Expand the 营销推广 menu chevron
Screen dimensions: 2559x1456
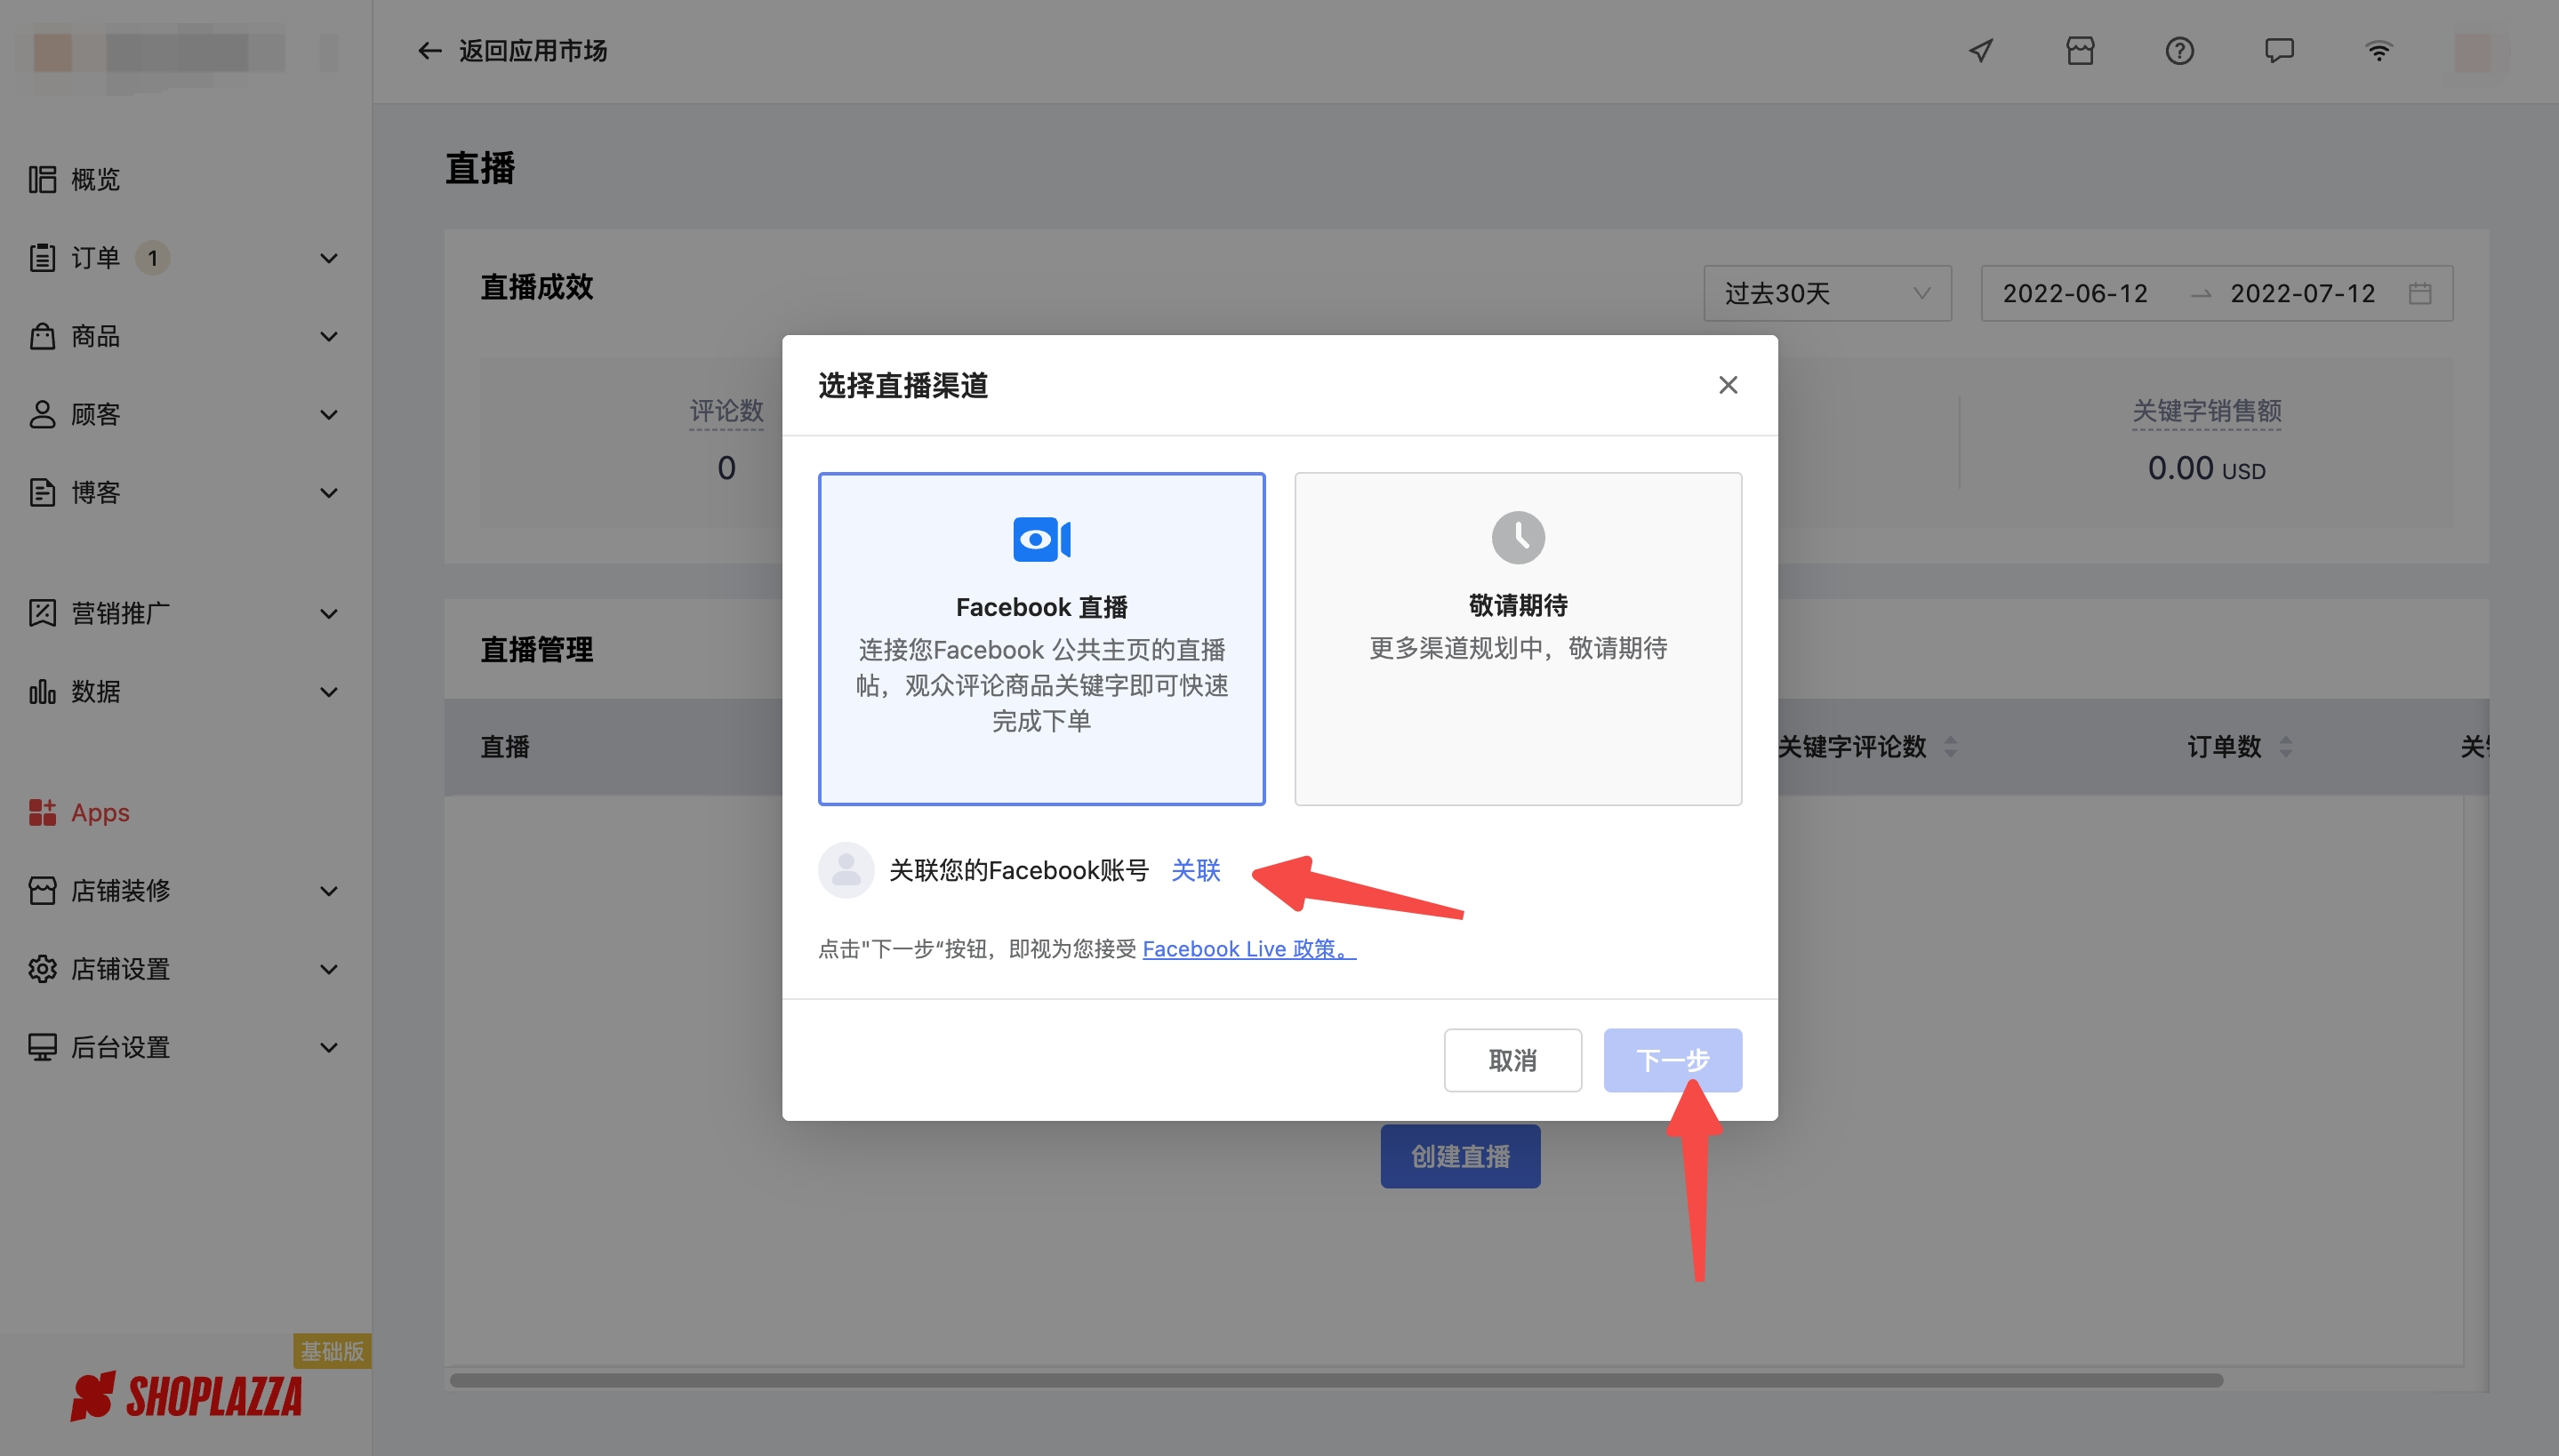coord(328,613)
